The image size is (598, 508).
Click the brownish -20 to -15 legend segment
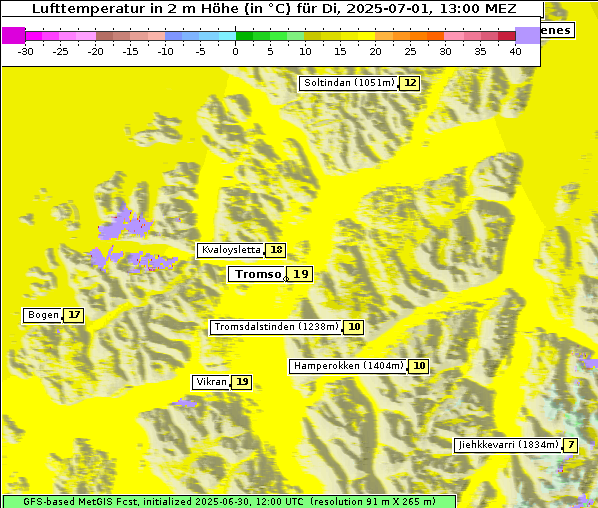[113, 36]
